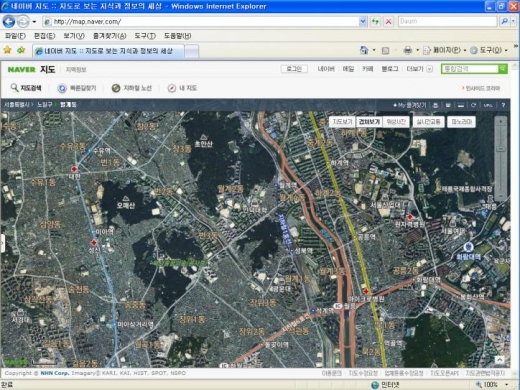Click the IE Home toolbar icon
The height and width of the screenshot is (390, 520).
click(364, 50)
